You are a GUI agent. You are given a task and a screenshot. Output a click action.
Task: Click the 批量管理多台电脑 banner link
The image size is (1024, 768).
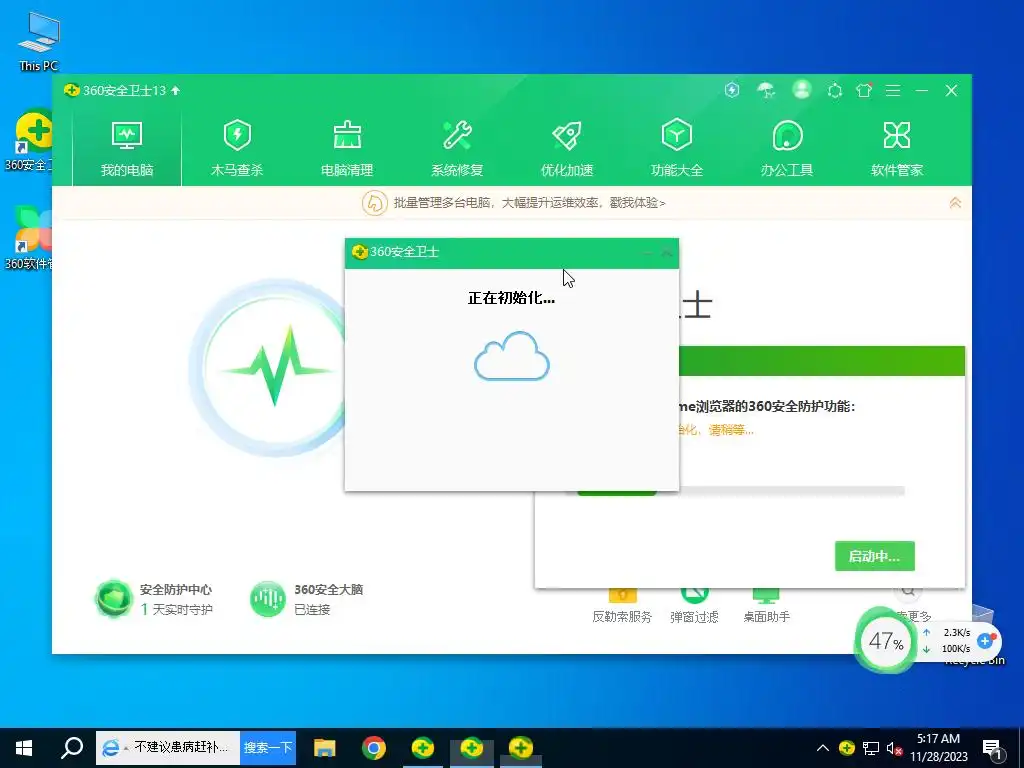tap(529, 203)
